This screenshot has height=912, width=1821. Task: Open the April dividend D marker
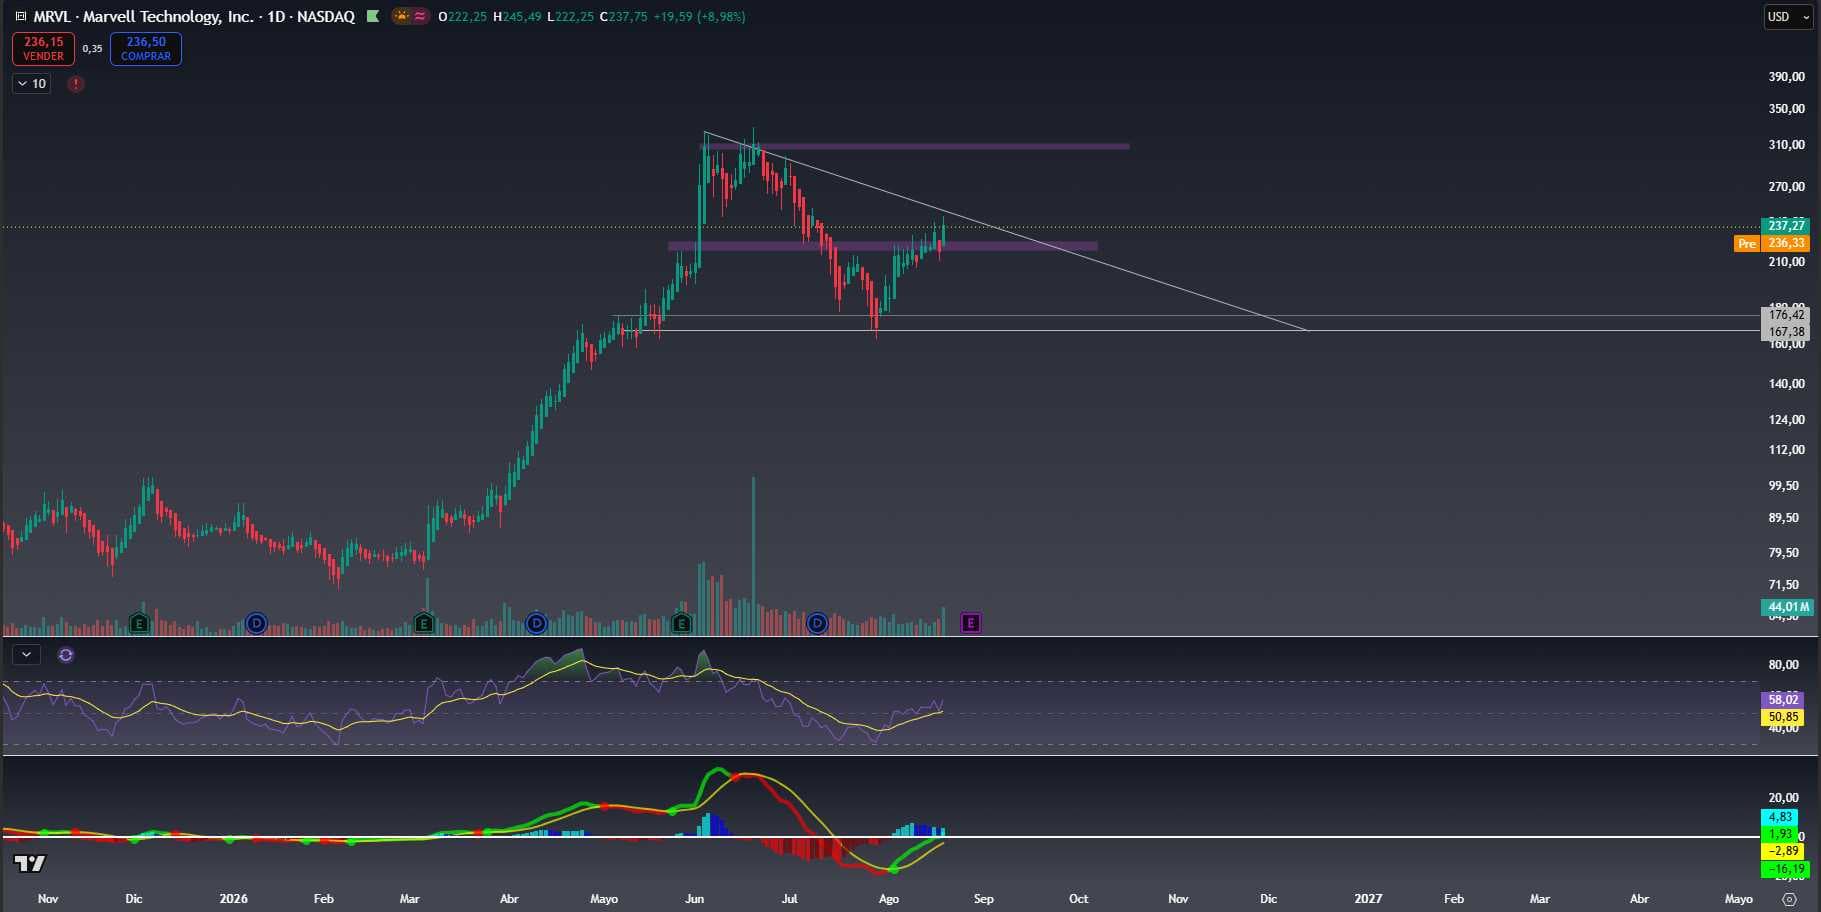point(536,624)
